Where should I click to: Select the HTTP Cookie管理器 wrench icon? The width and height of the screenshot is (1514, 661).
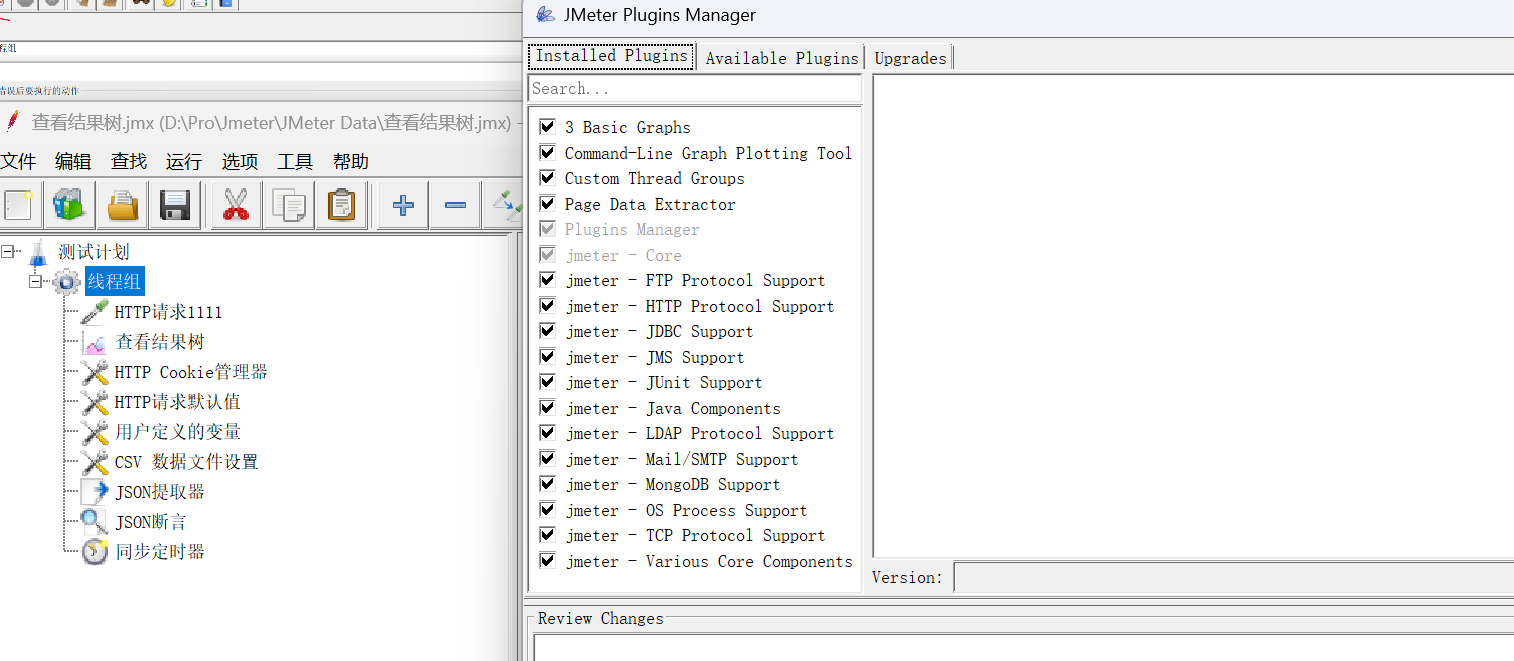(94, 372)
